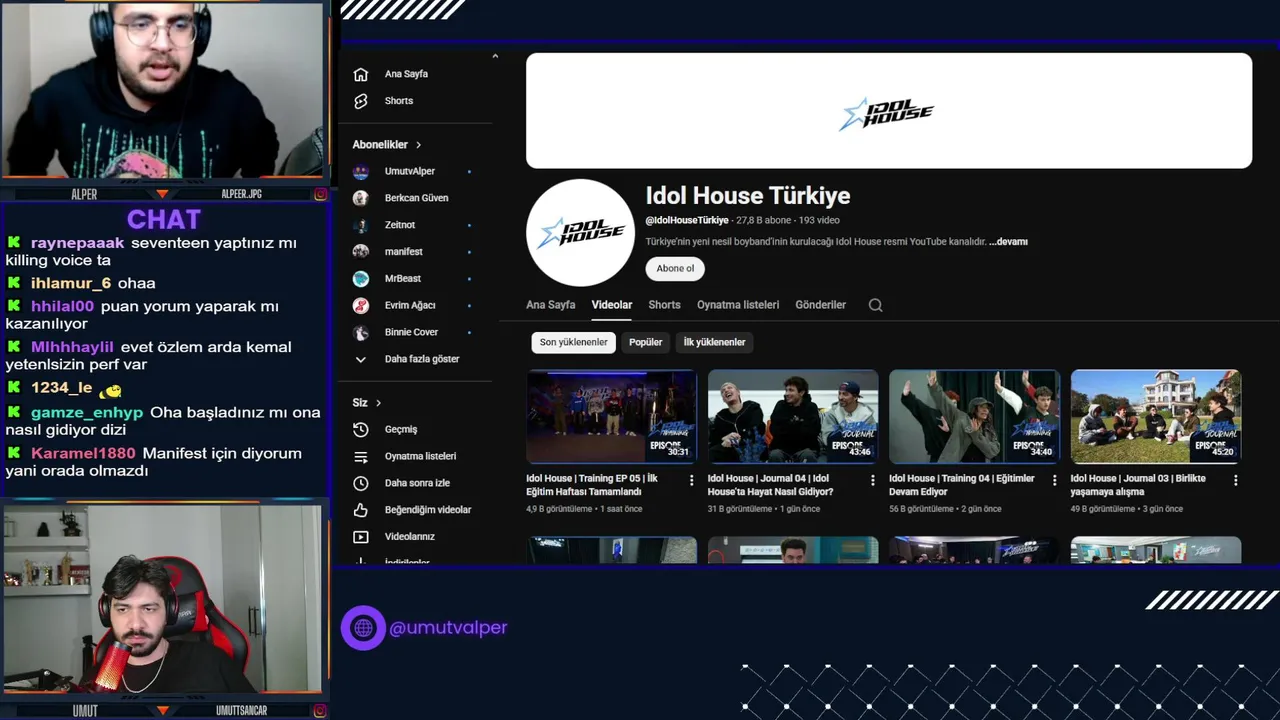Click Instagram icon next to UMUTTSANCAR
This screenshot has width=1280, height=720.
coord(320,711)
